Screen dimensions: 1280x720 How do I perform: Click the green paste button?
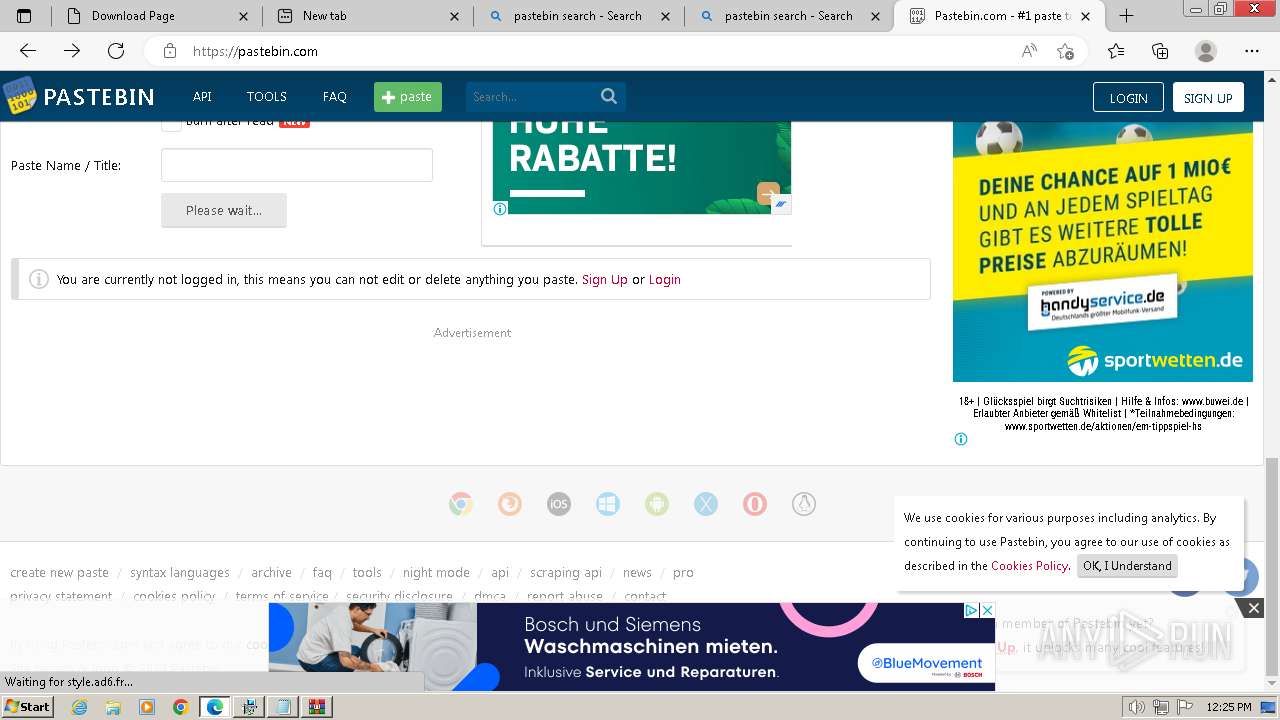click(x=408, y=97)
